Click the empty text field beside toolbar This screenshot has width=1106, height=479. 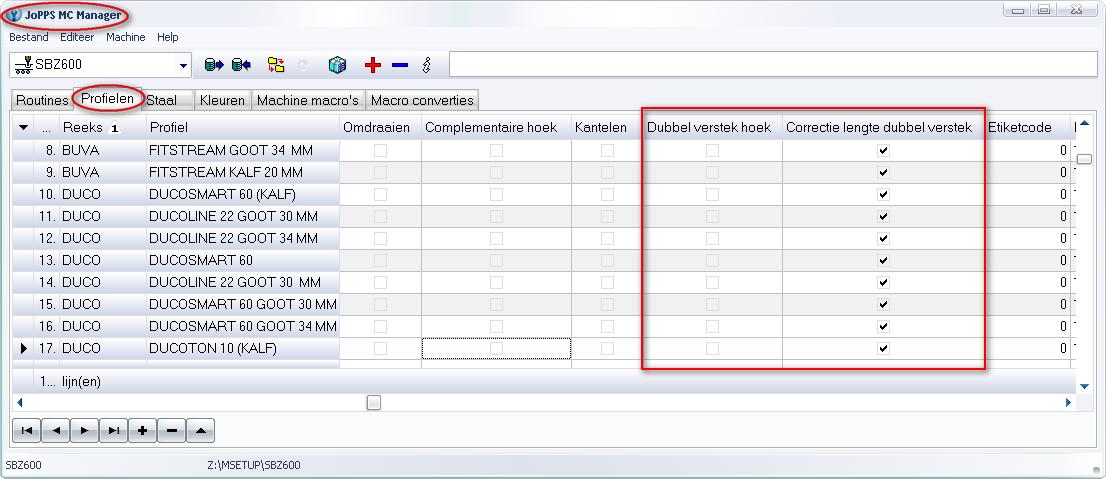click(x=774, y=65)
